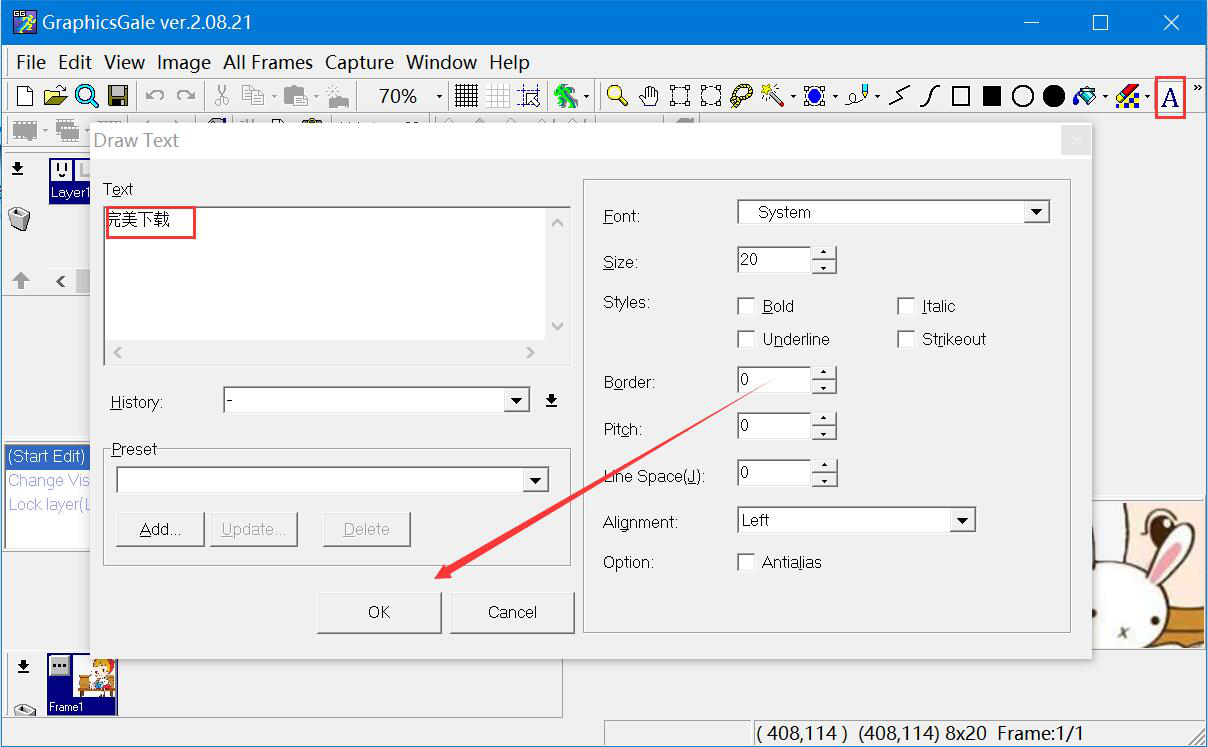The image size is (1208, 747).
Task: Confirm Draw Text with OK button
Action: (x=379, y=612)
